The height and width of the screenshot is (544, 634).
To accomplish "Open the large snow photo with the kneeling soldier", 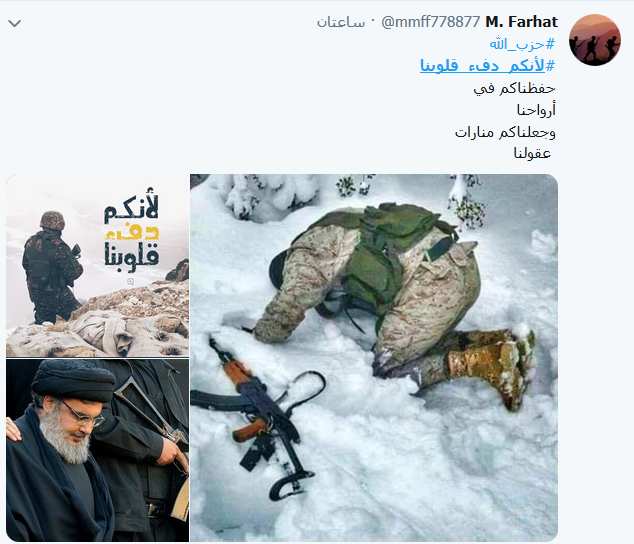I will pos(374,358).
